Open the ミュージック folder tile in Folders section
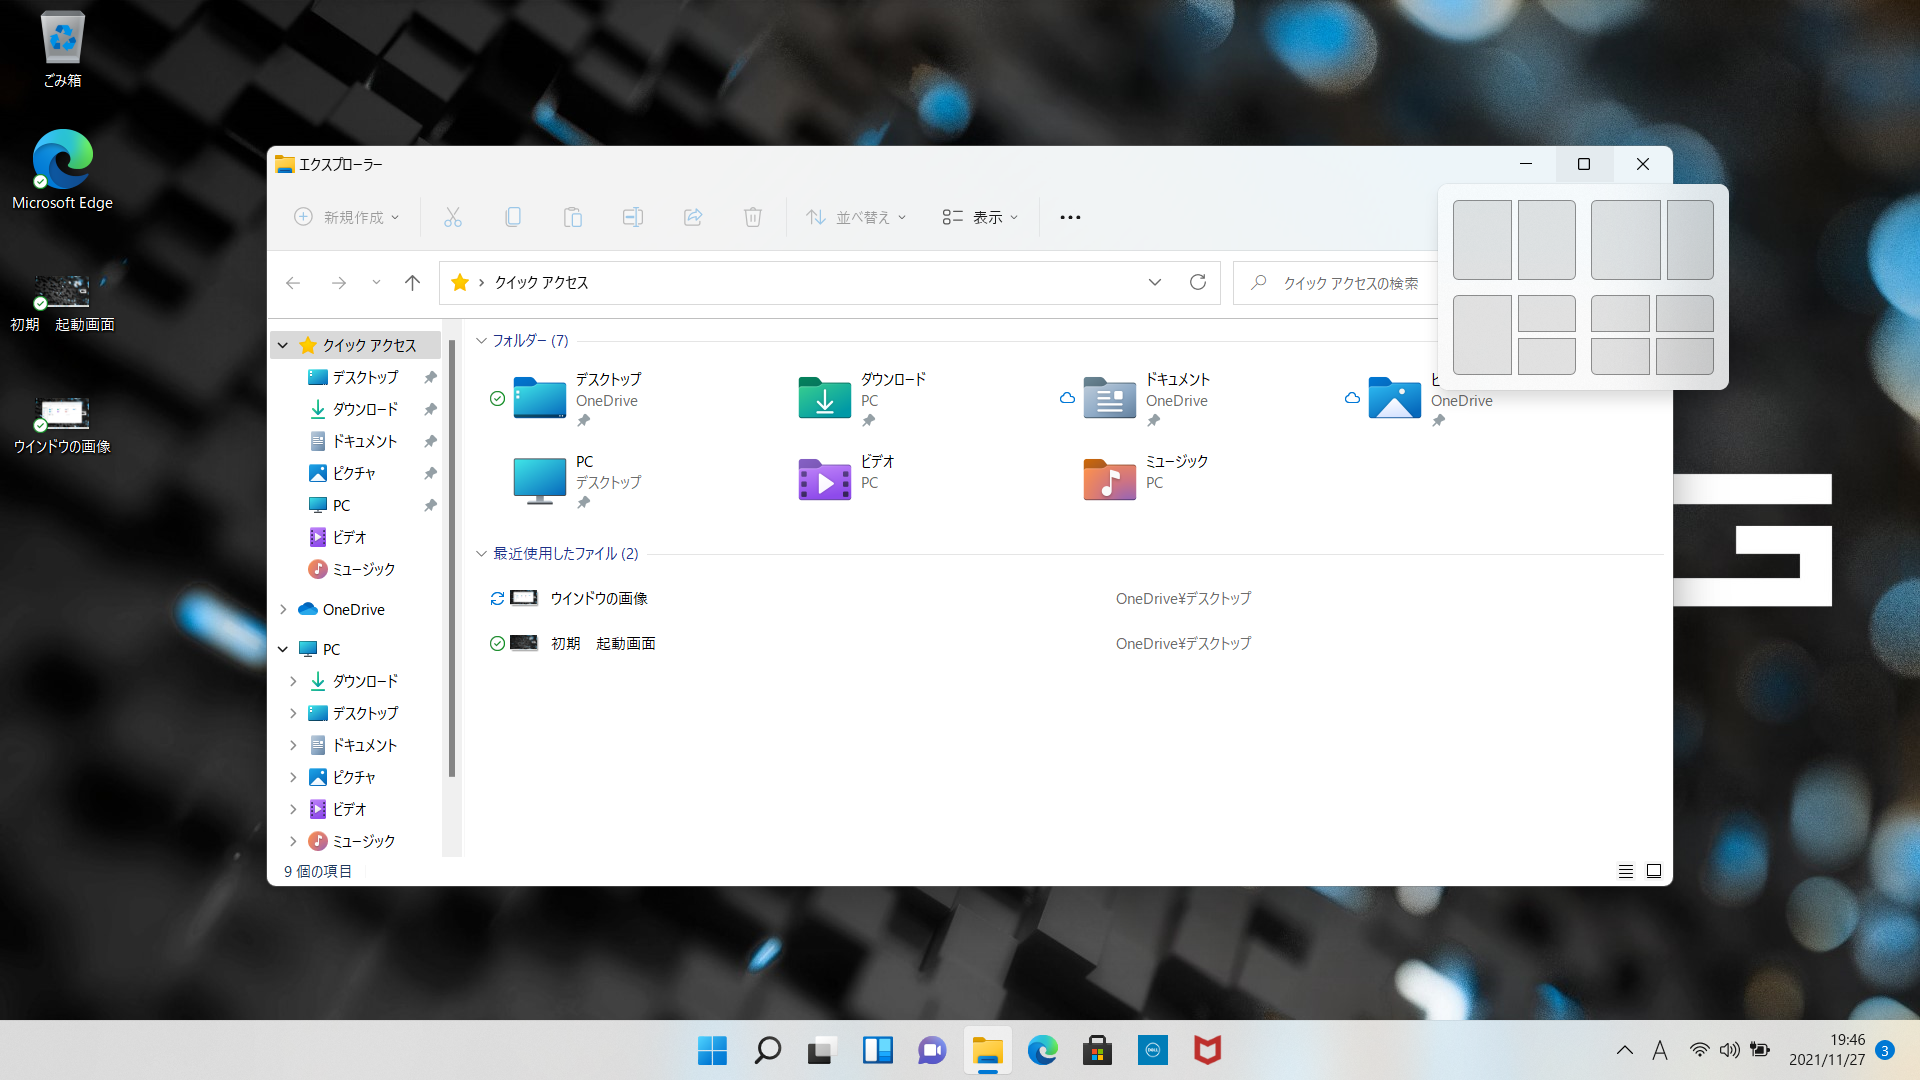 pyautogui.click(x=1148, y=479)
